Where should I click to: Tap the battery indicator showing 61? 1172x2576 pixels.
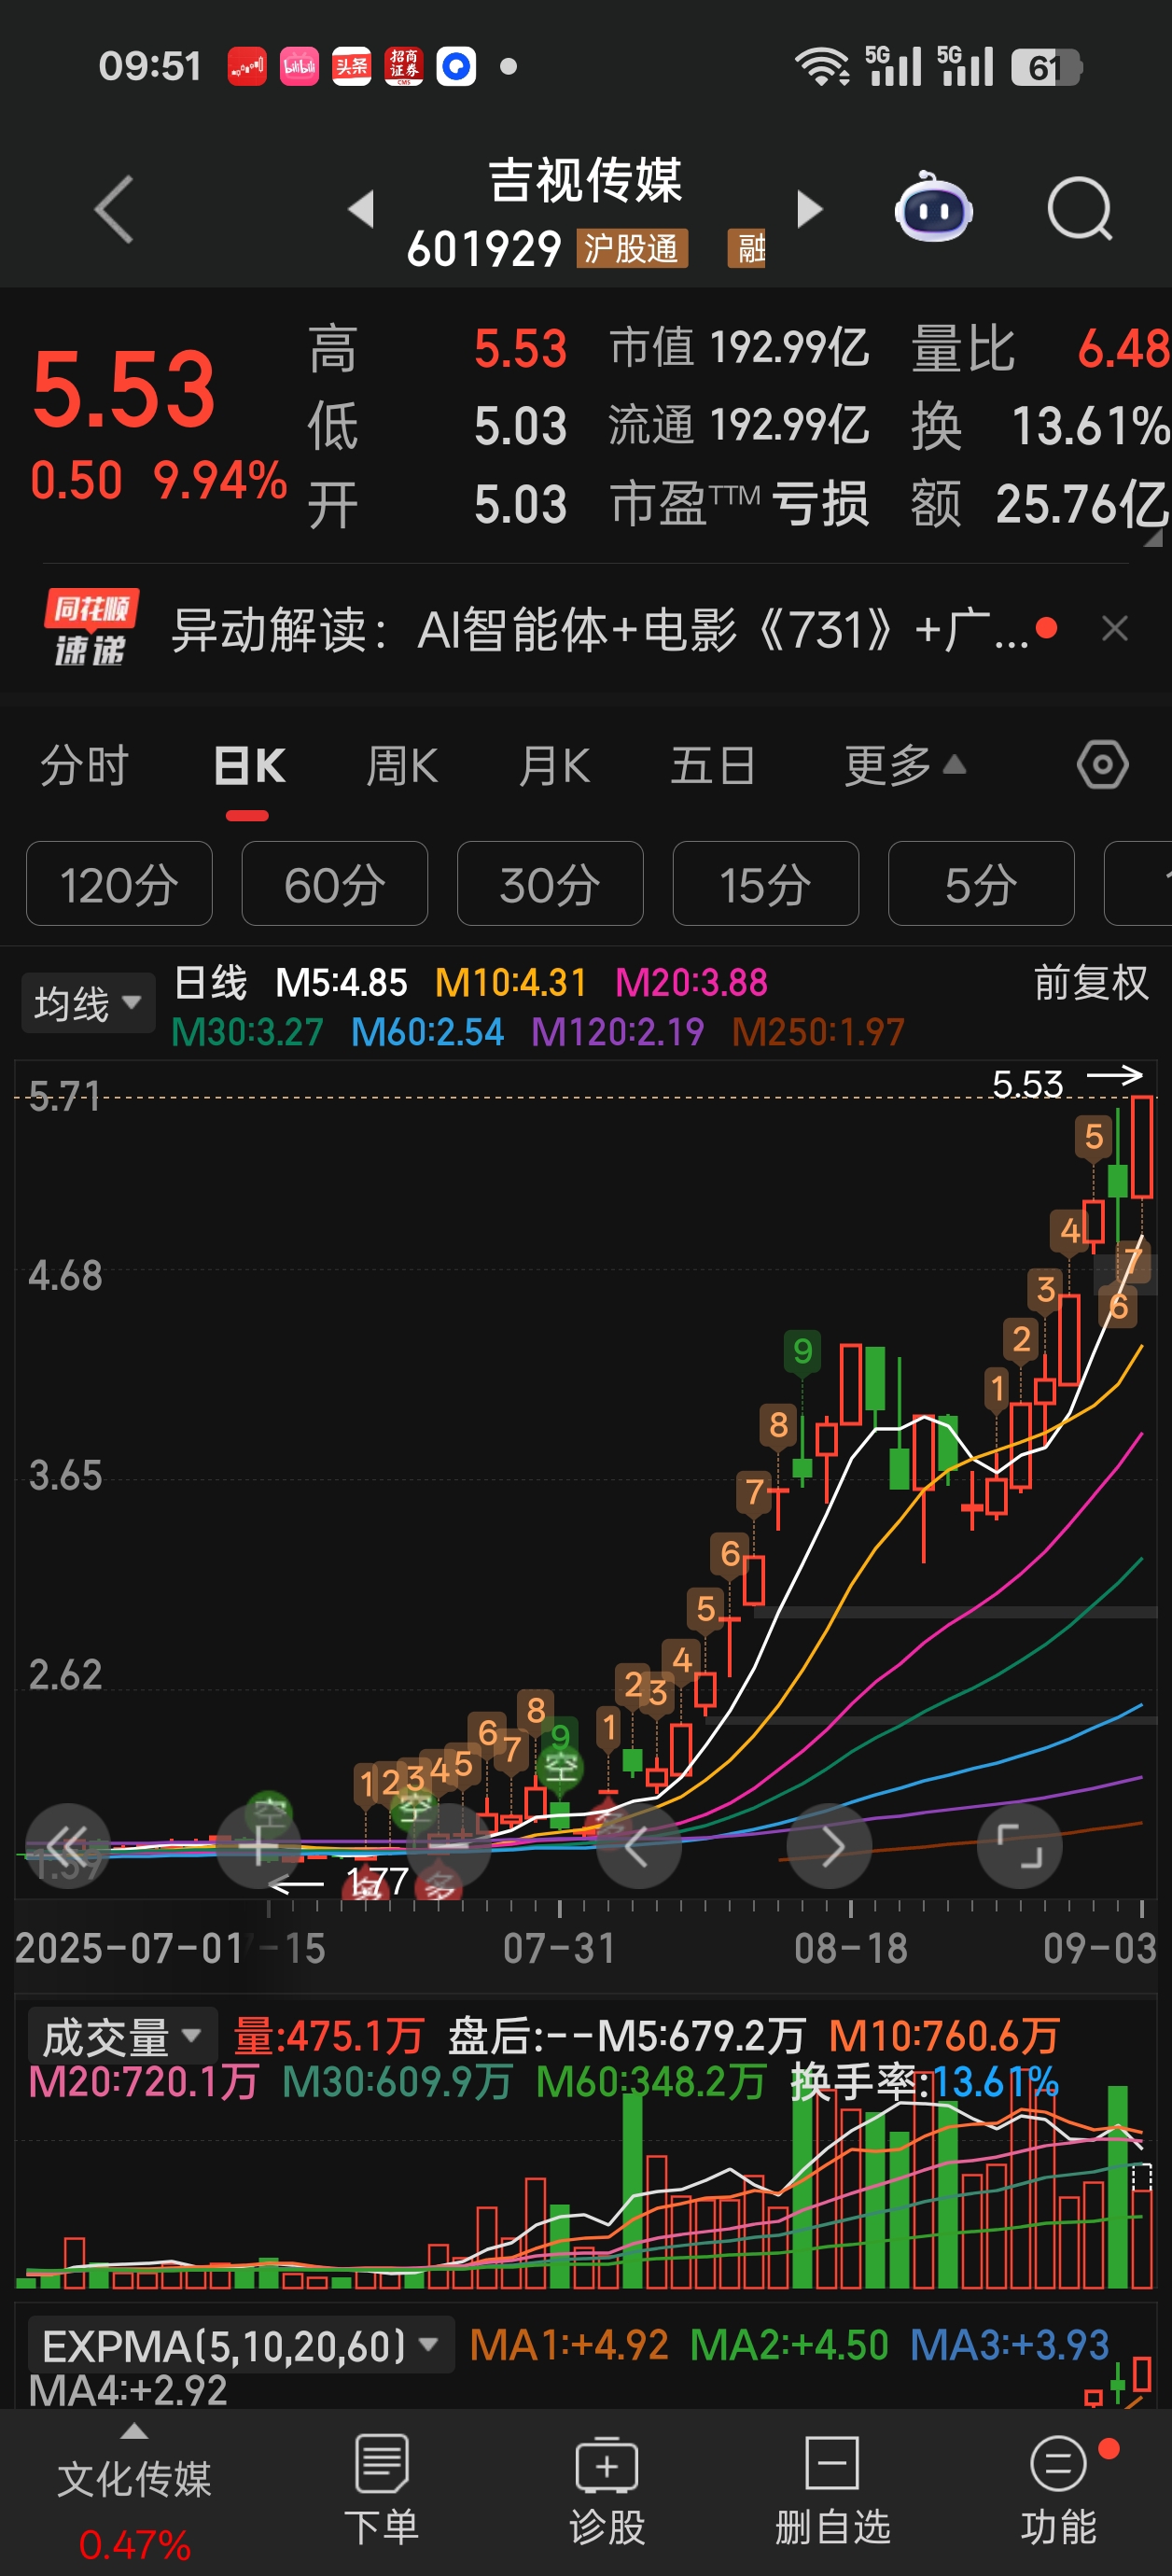[1045, 67]
